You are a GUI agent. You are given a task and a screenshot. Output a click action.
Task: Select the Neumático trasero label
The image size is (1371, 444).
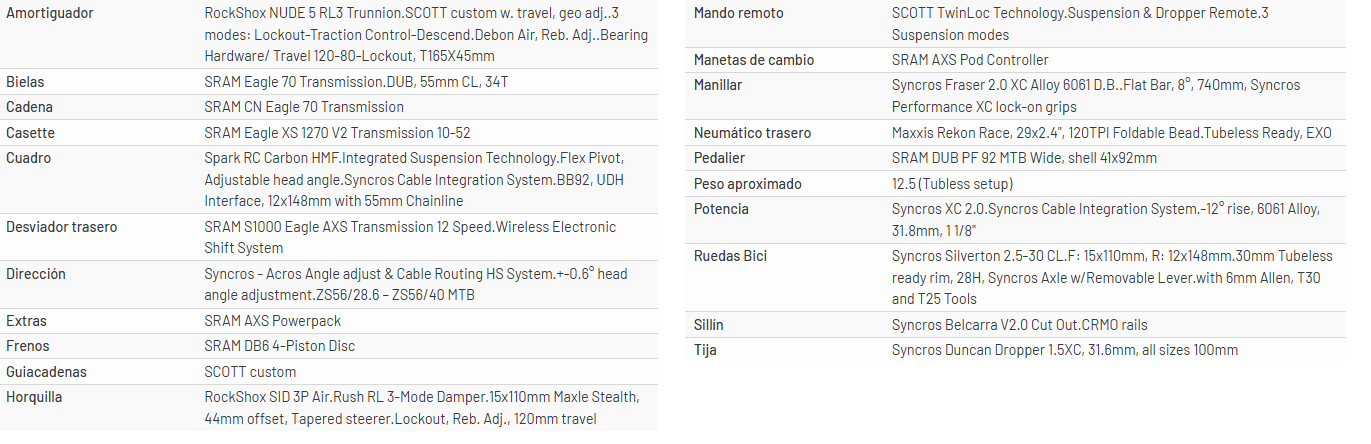[753, 133]
